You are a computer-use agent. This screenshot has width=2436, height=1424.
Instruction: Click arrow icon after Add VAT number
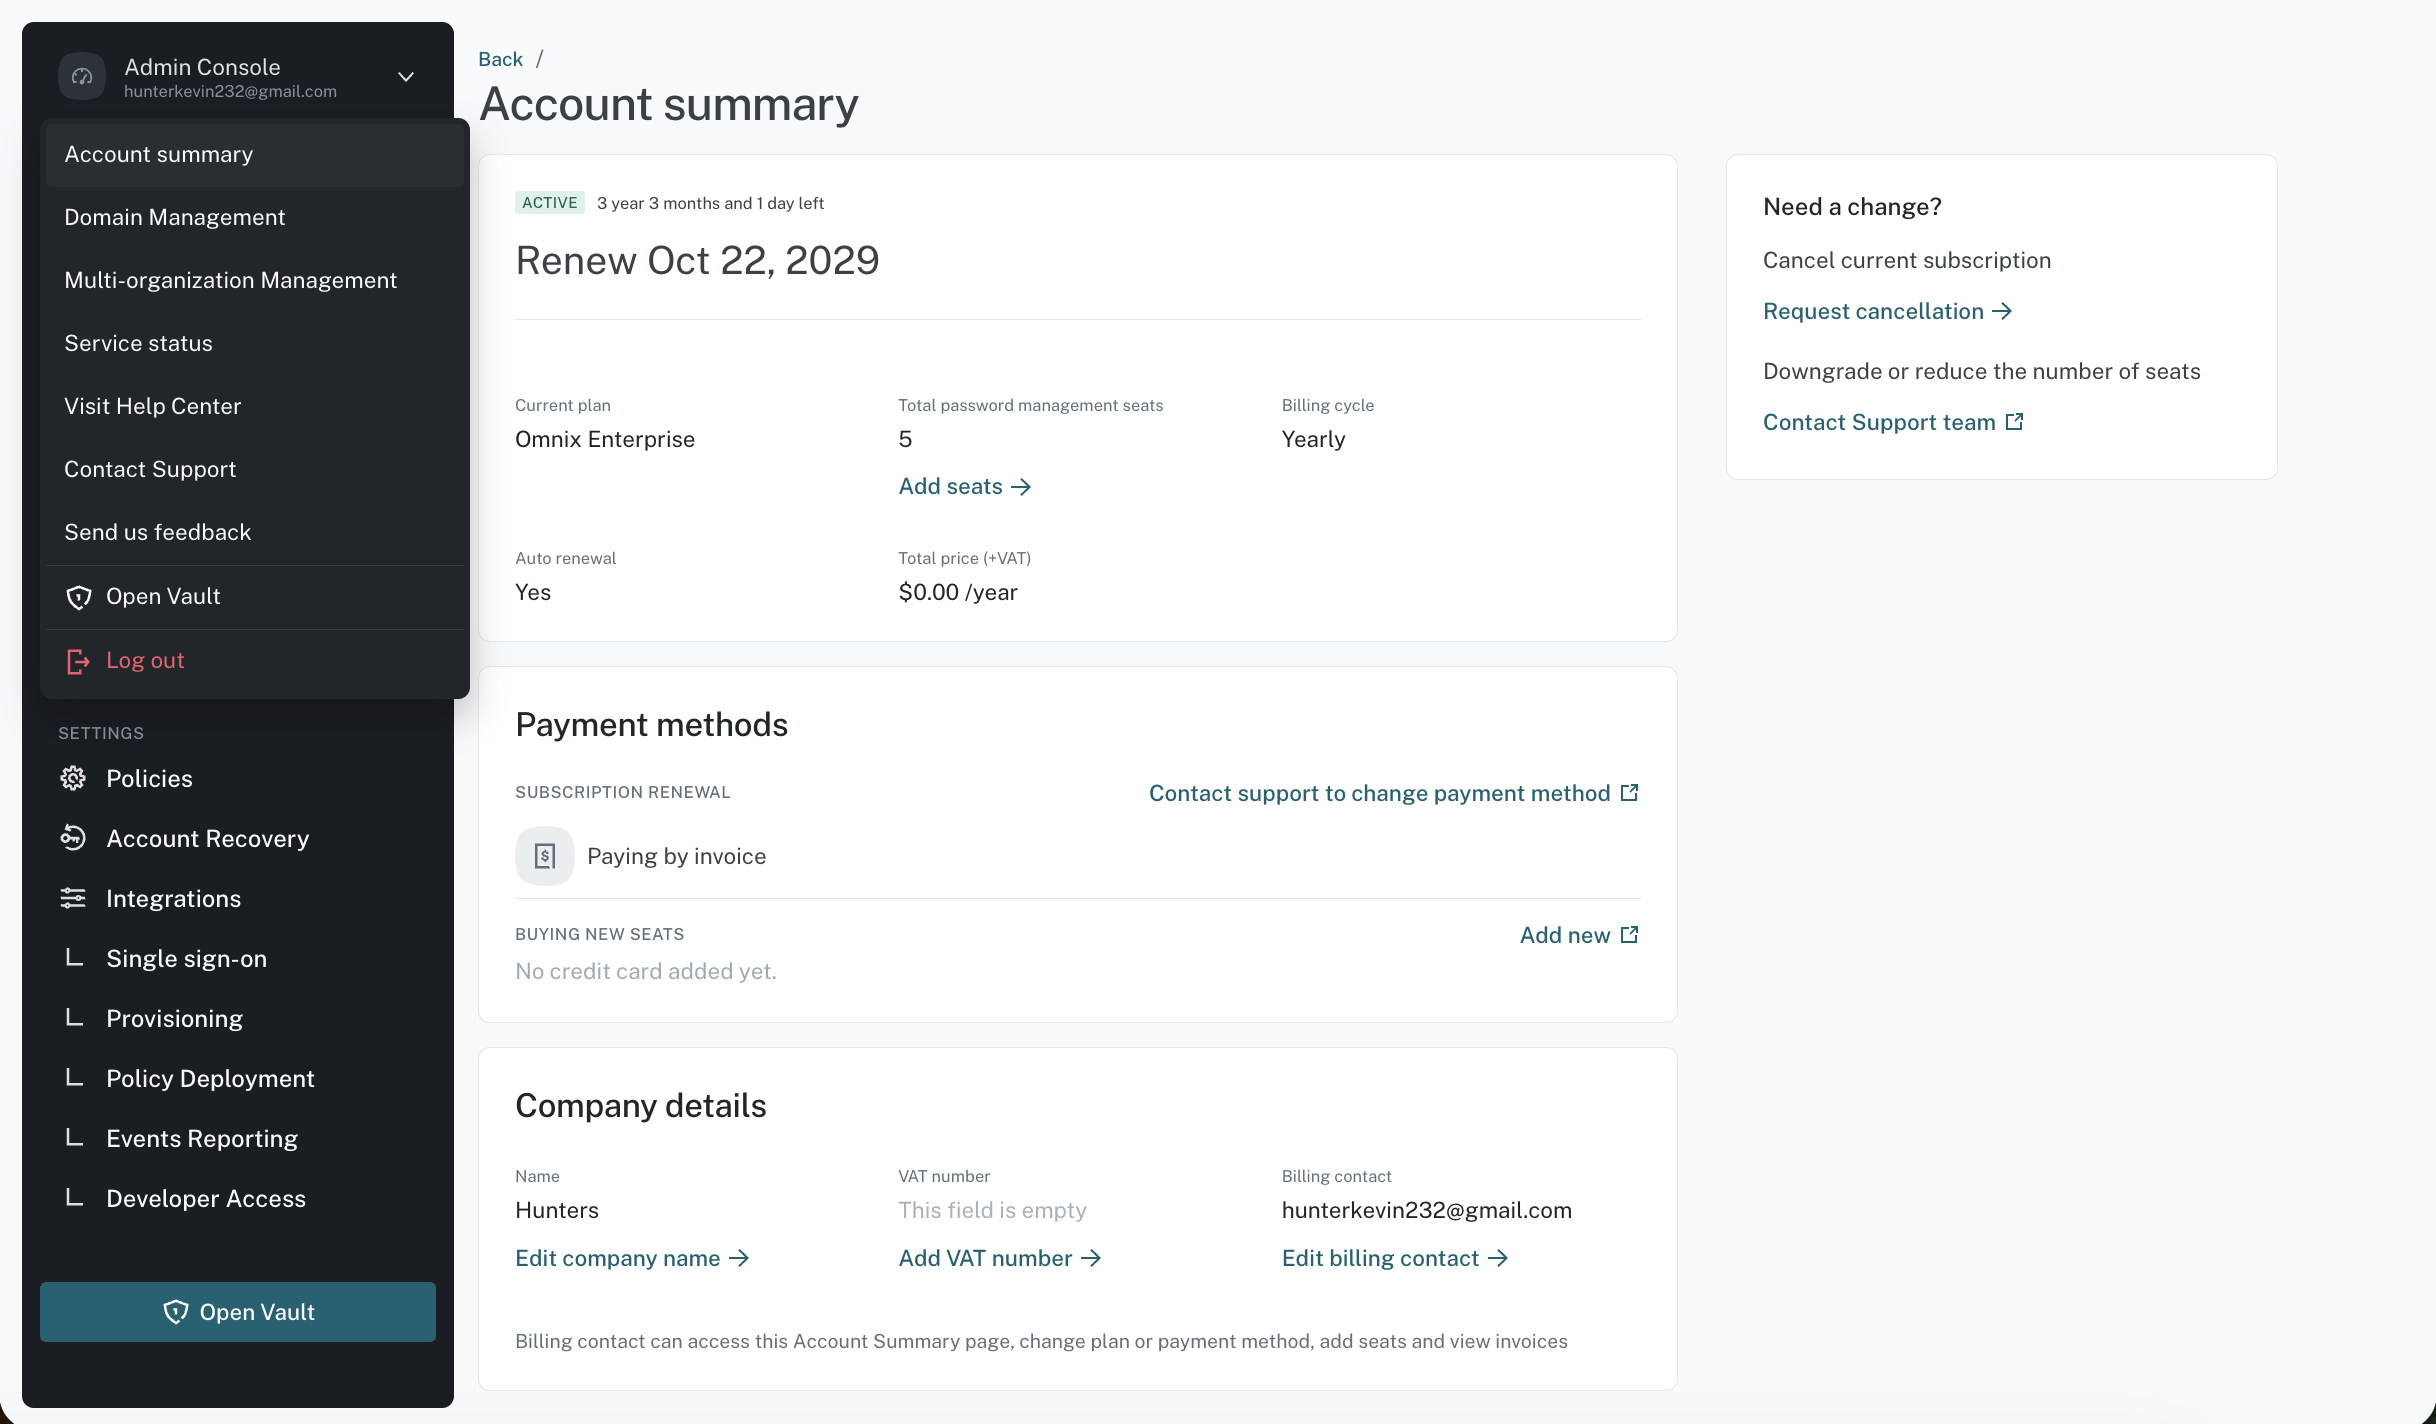[x=1091, y=1258]
